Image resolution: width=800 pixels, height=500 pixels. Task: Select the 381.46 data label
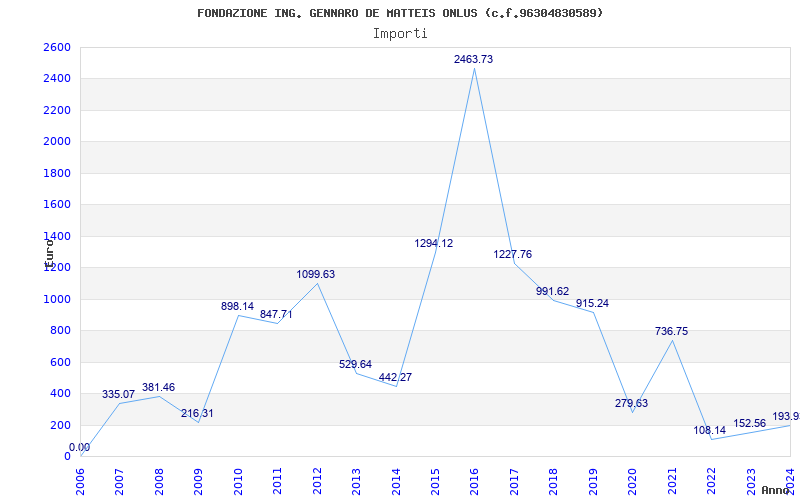tap(159, 387)
